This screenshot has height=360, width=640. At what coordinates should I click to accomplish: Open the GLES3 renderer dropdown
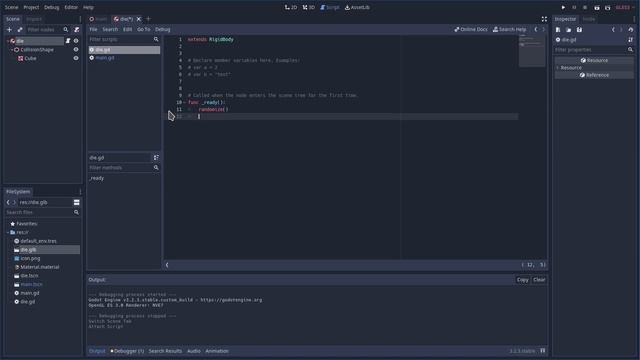[x=625, y=7]
